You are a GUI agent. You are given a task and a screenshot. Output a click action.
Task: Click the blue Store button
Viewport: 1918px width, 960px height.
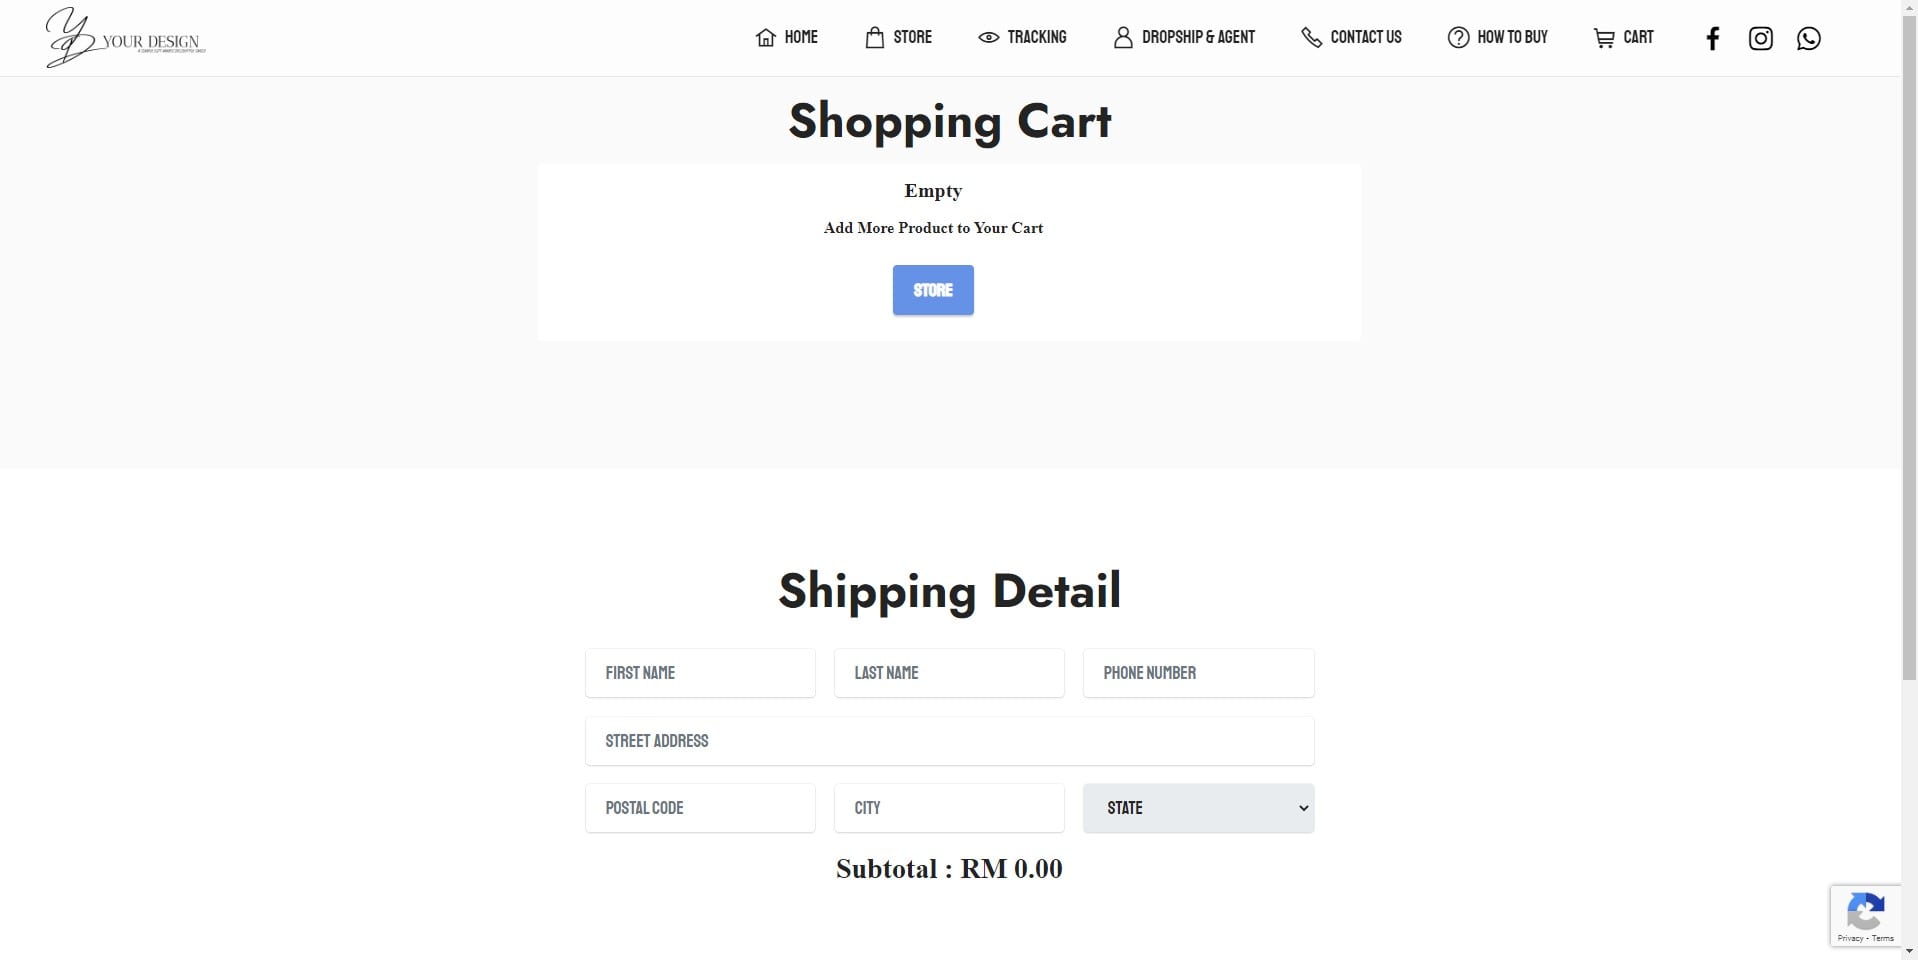click(x=933, y=290)
